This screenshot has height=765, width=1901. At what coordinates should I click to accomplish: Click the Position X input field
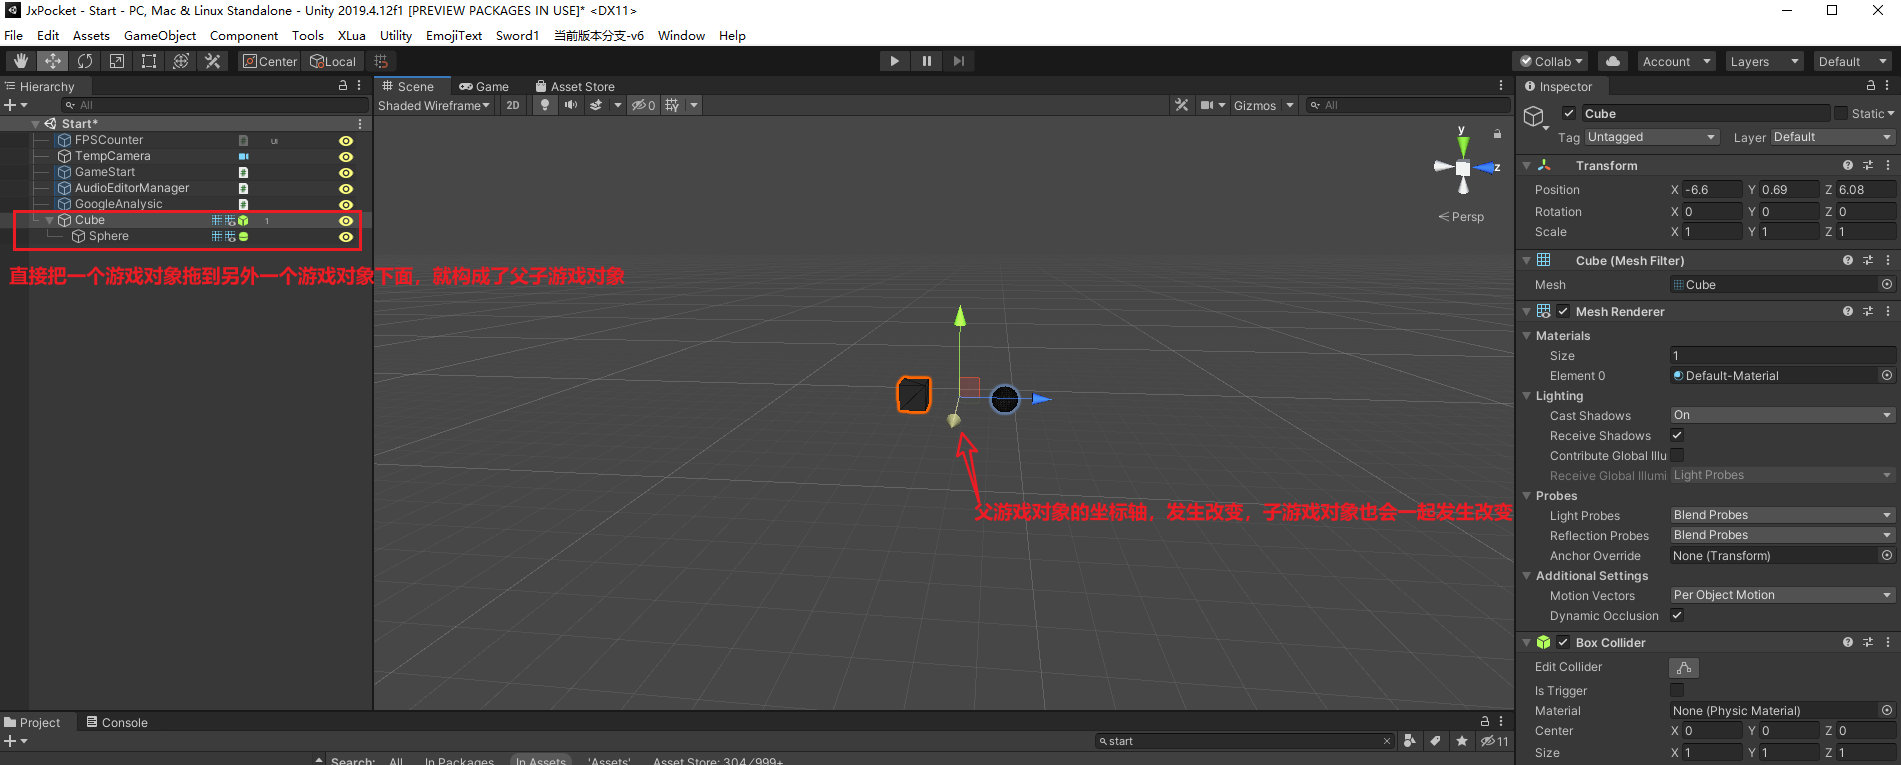click(1712, 190)
